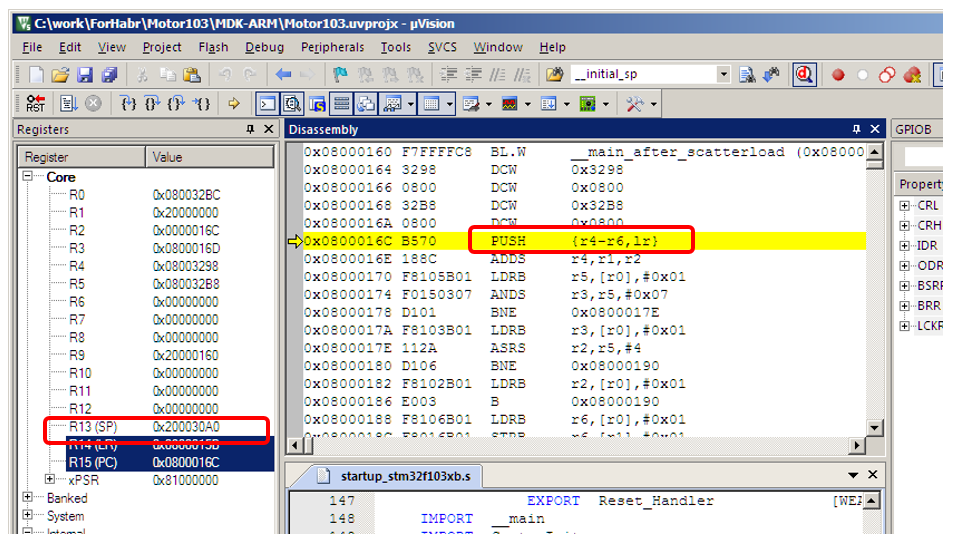Click the Step Over icon
The image size is (957, 544).
pos(152,104)
